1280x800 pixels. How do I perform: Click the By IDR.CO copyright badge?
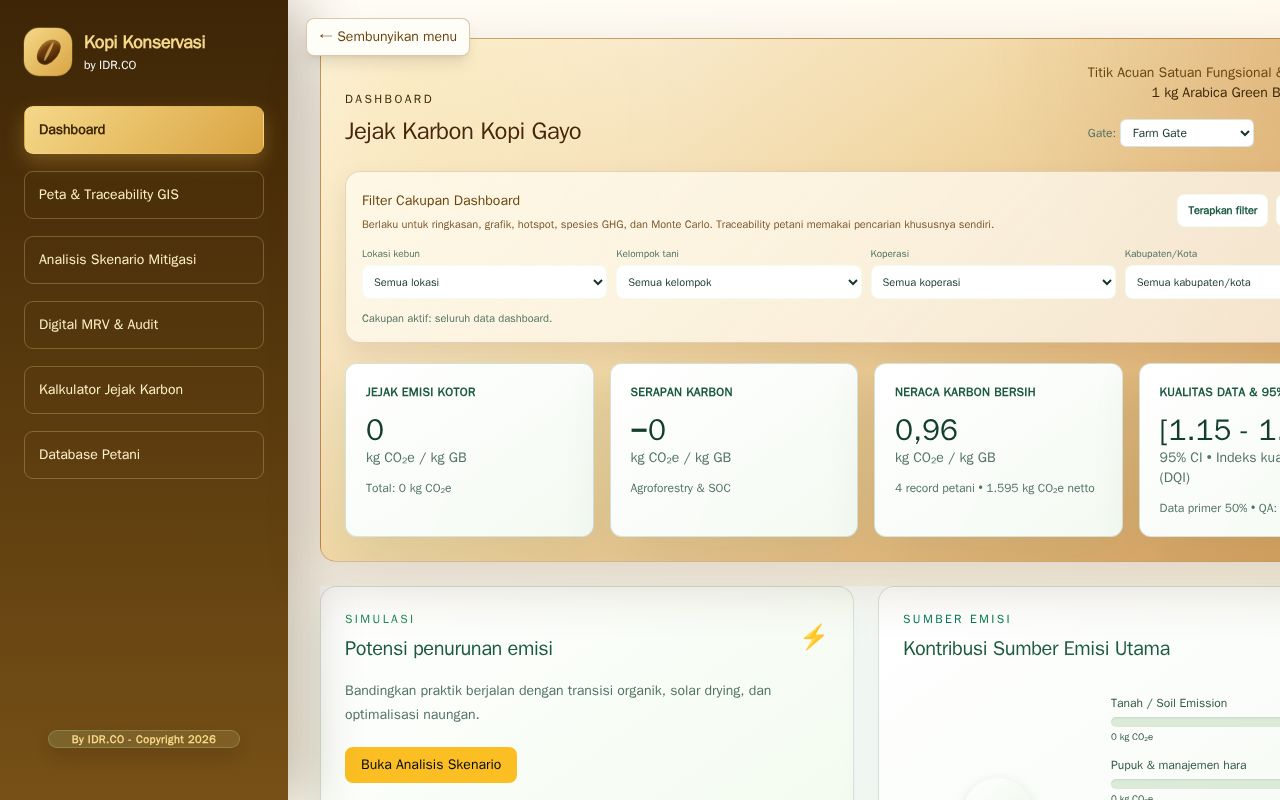tap(144, 739)
